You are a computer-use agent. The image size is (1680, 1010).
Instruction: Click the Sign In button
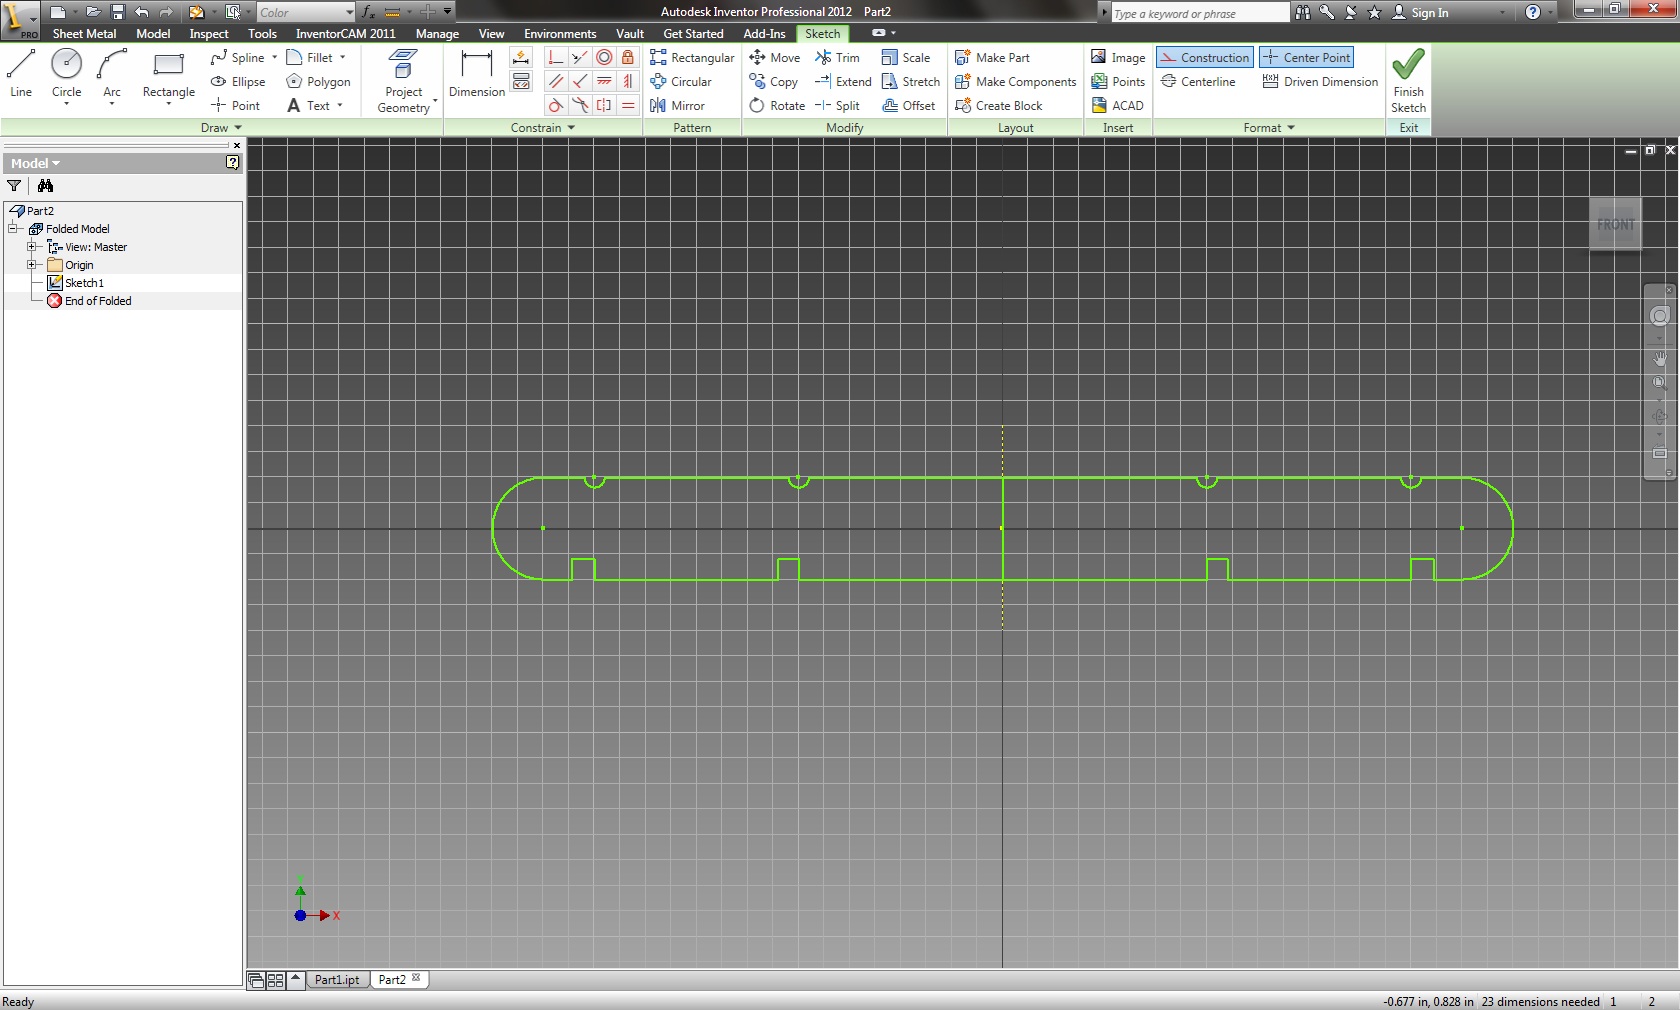1420,13
